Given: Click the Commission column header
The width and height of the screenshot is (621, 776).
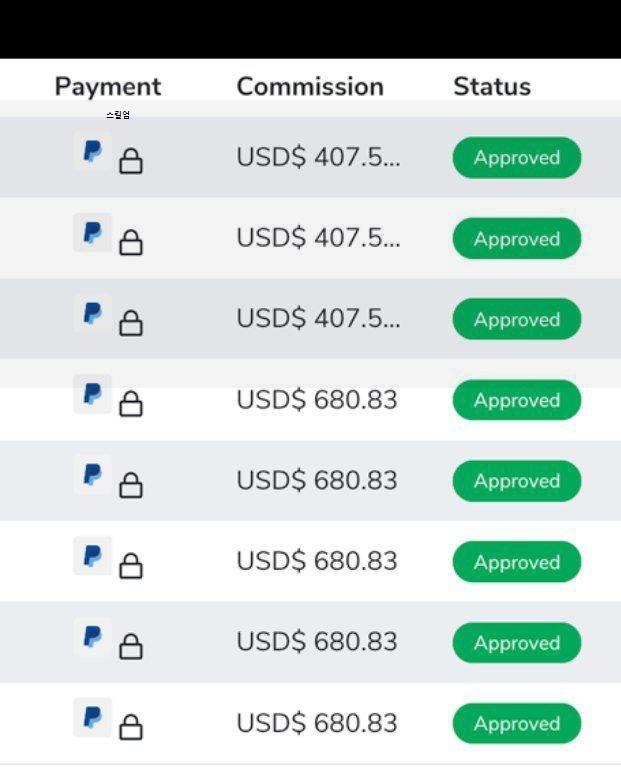Looking at the screenshot, I should (x=310, y=87).
